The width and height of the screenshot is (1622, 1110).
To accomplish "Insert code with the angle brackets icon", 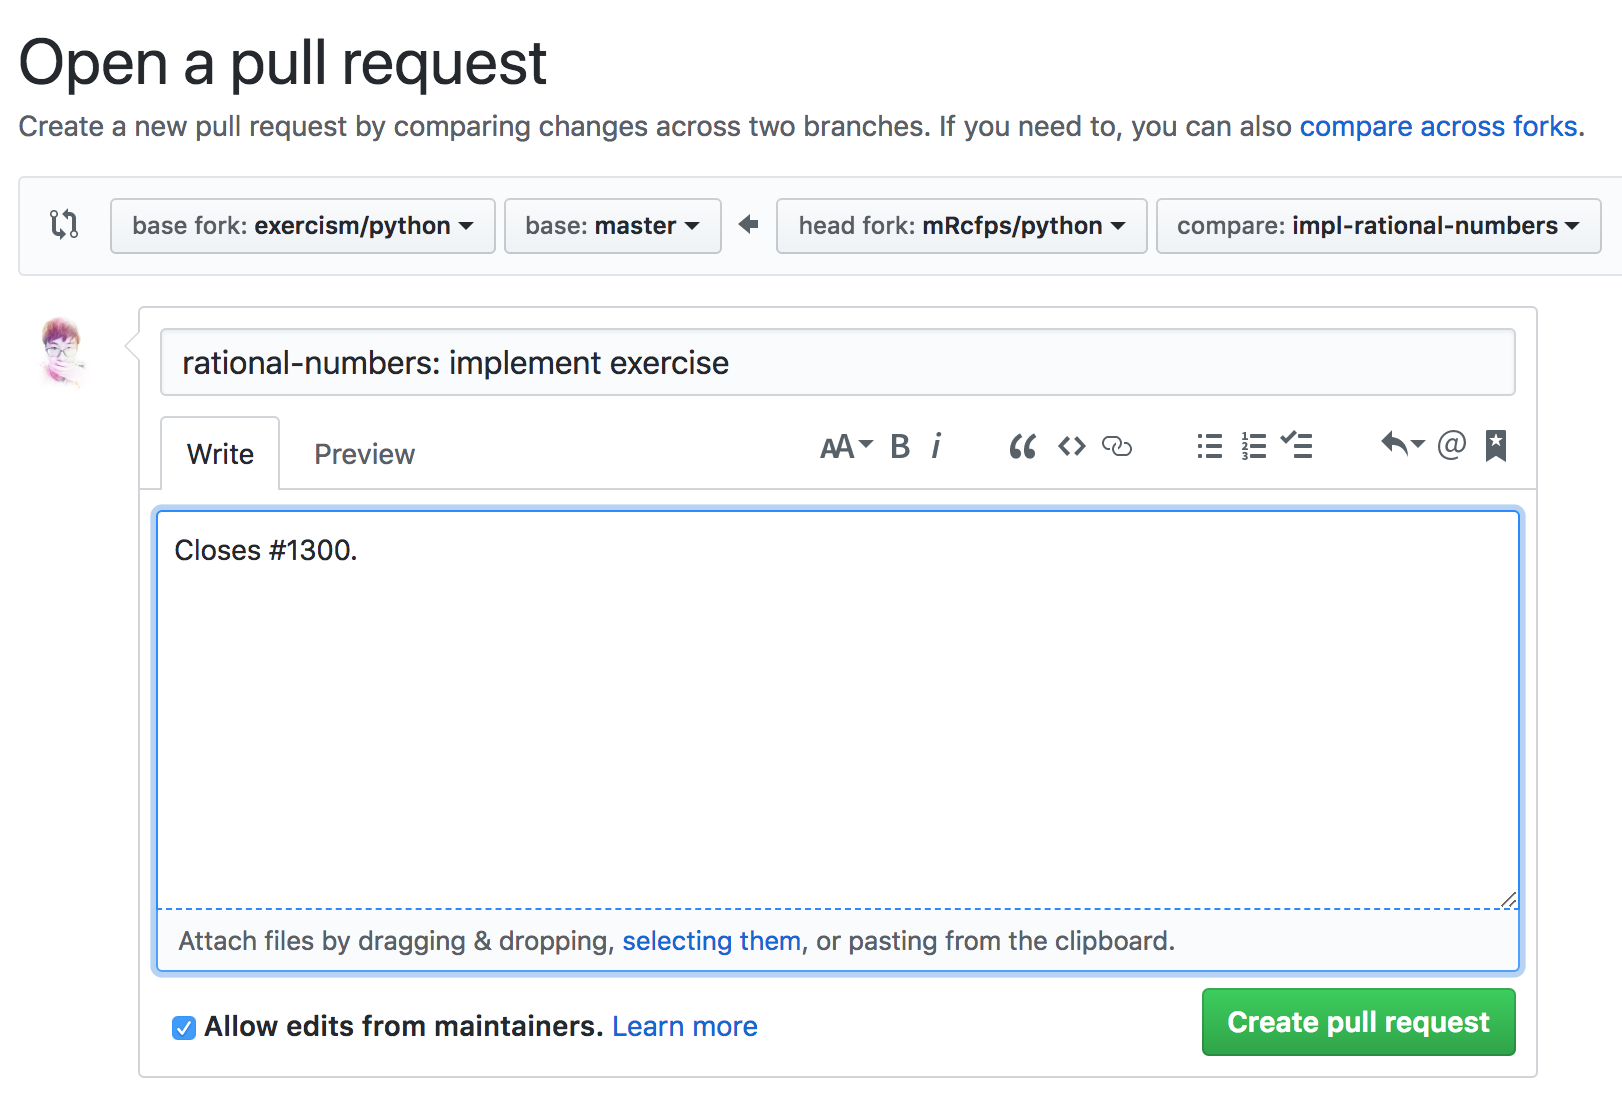I will 1072,446.
